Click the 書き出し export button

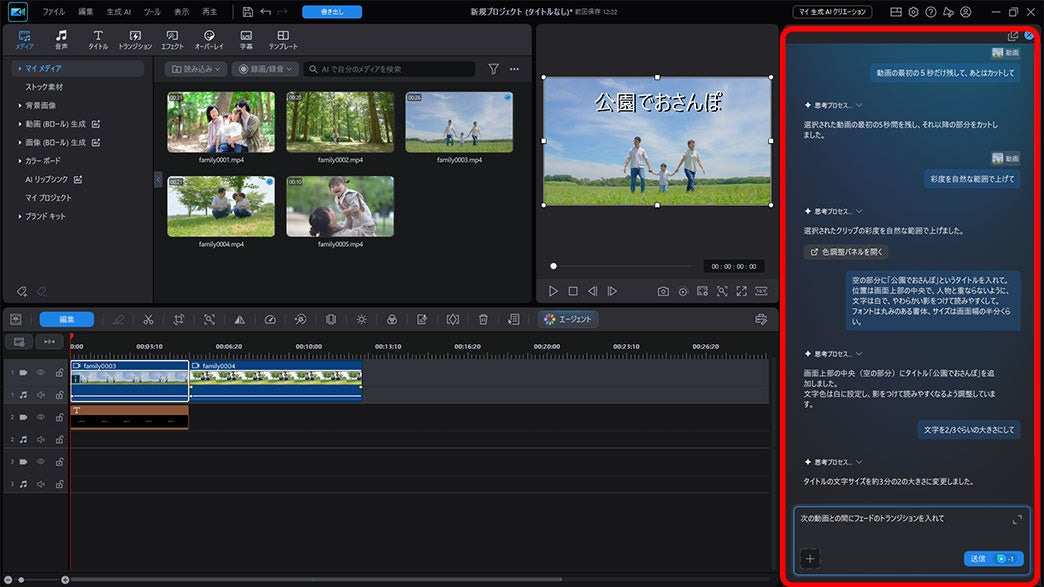[332, 12]
